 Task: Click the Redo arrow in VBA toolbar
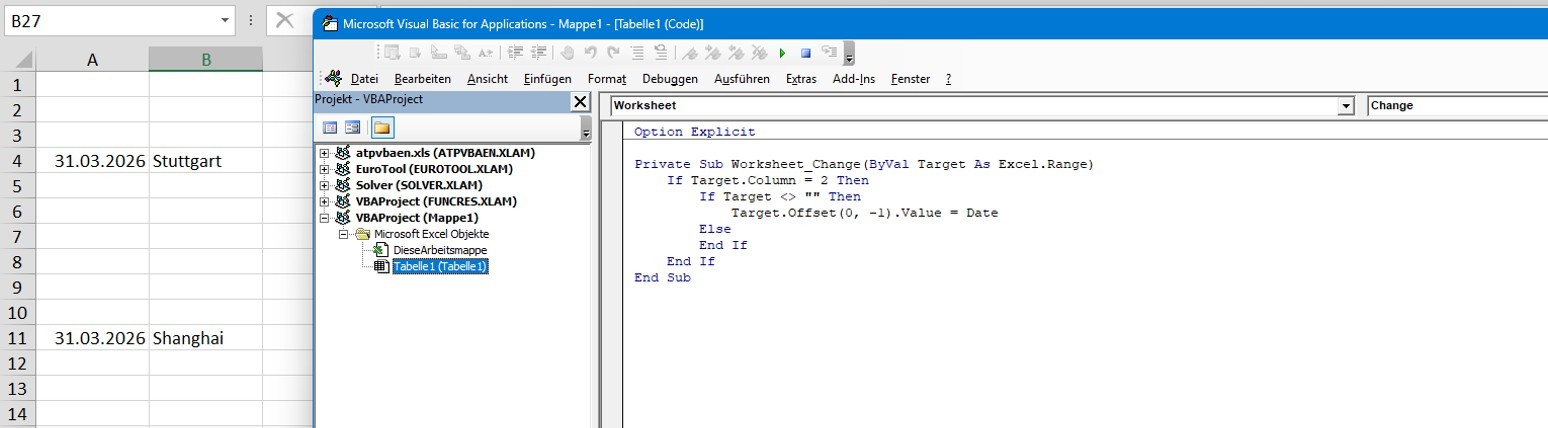pos(613,53)
